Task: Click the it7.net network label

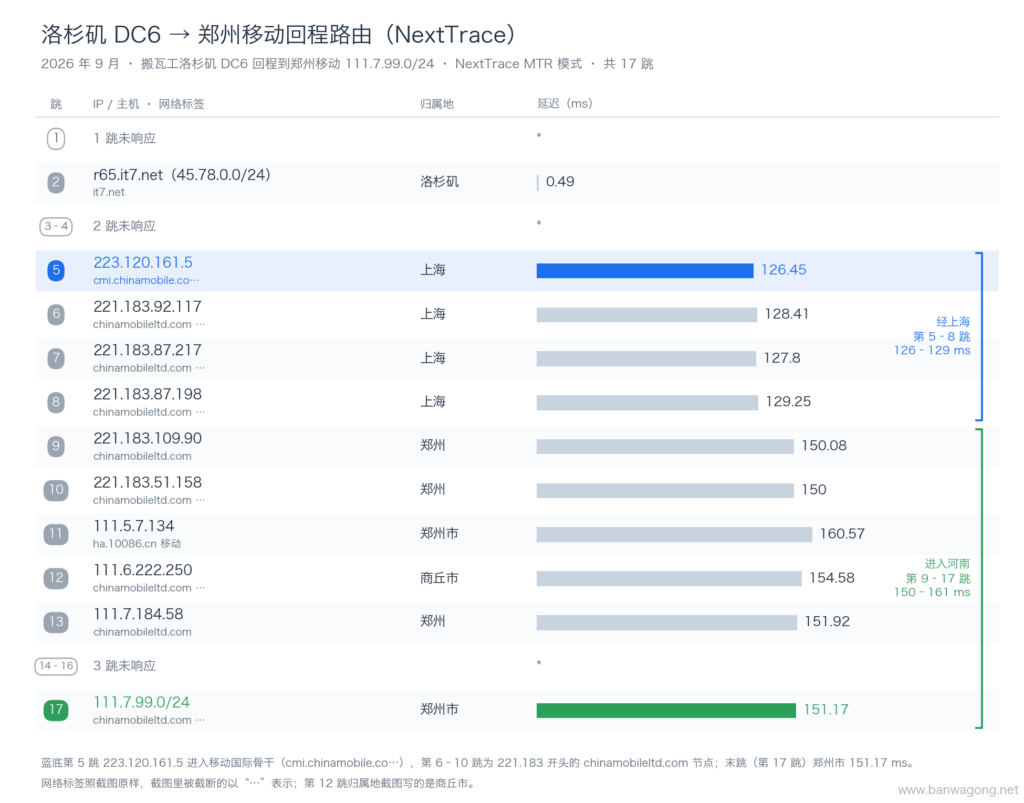Action: [x=108, y=192]
